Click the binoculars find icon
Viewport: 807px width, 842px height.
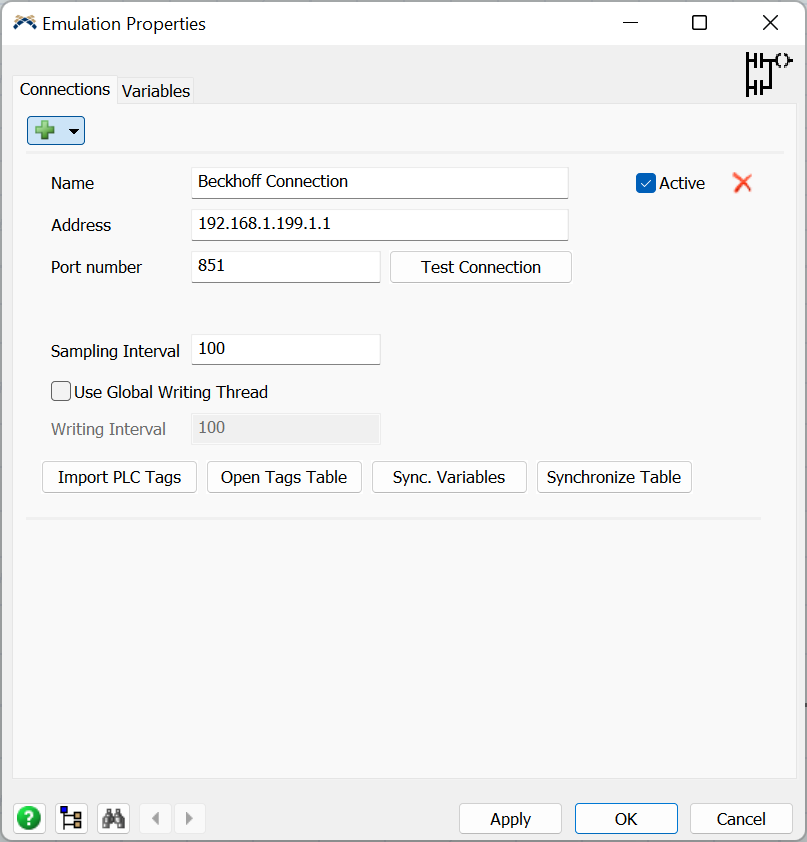click(114, 818)
